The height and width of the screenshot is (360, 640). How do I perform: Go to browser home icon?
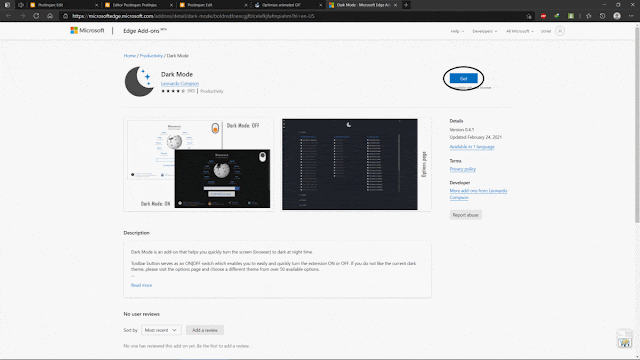point(50,16)
